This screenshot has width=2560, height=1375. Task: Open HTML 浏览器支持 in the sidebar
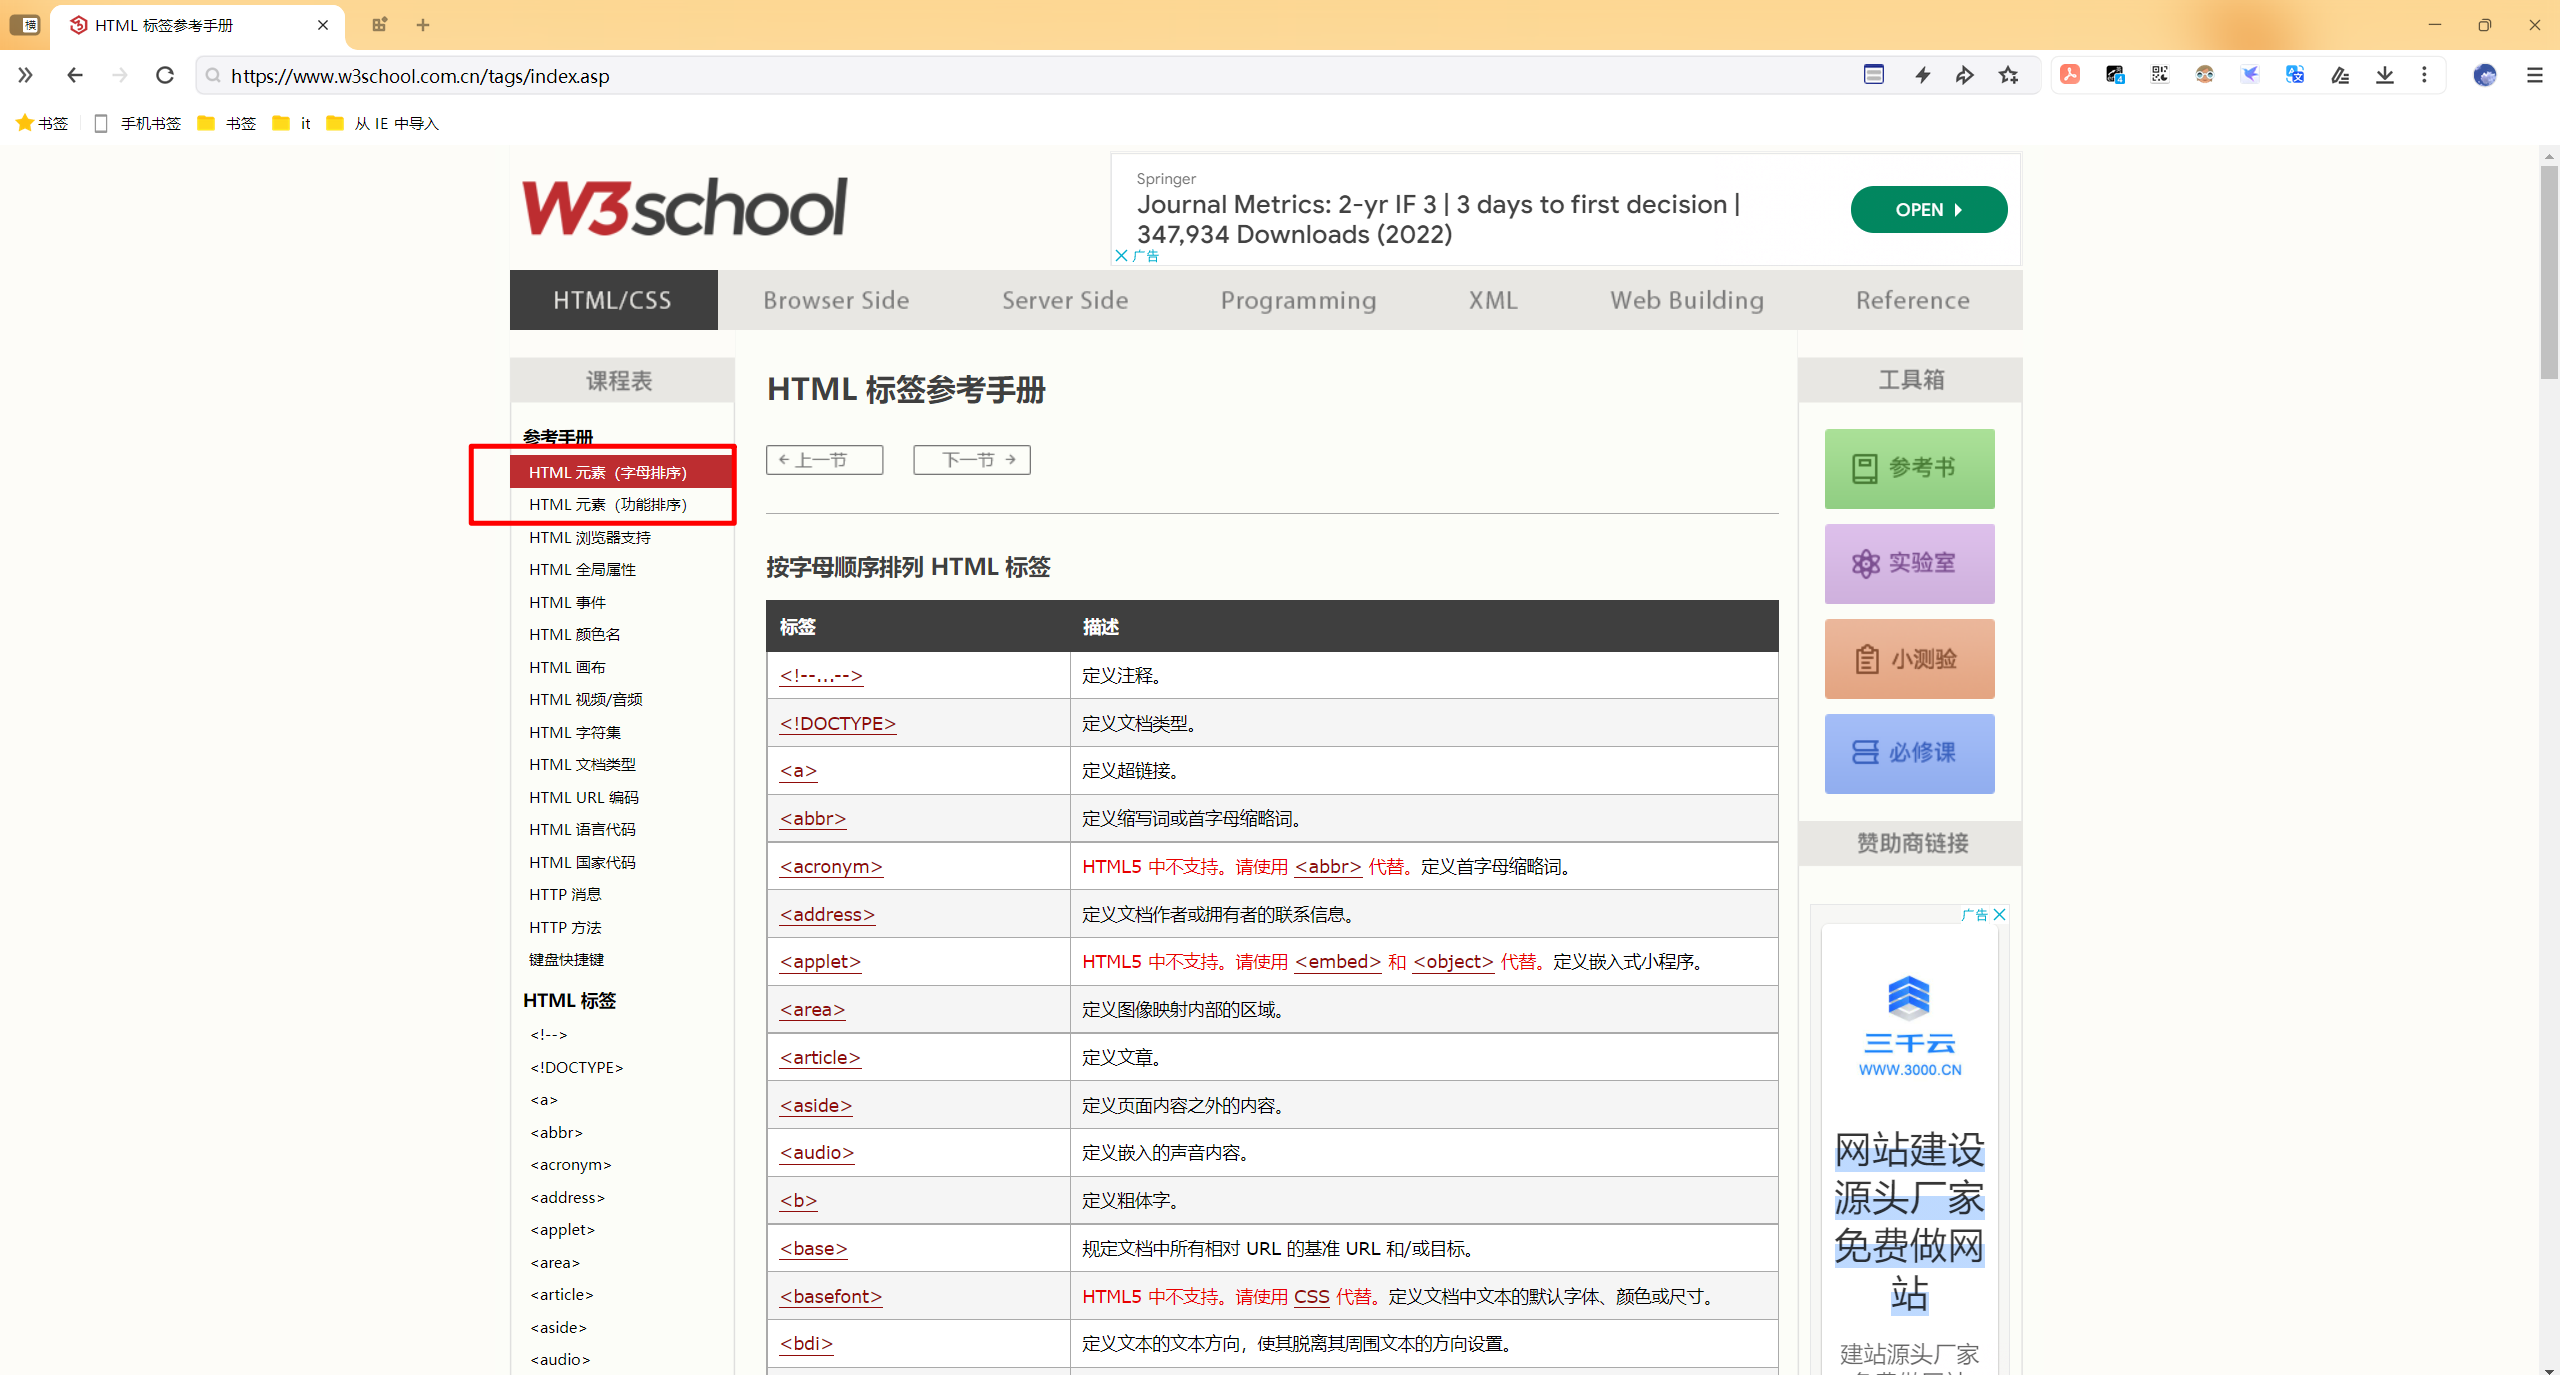click(590, 537)
